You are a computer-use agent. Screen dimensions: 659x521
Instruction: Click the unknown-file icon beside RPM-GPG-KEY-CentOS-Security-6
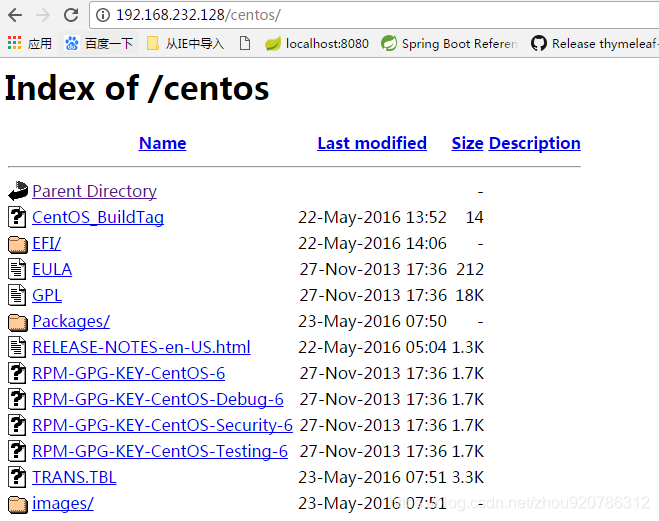[17, 425]
